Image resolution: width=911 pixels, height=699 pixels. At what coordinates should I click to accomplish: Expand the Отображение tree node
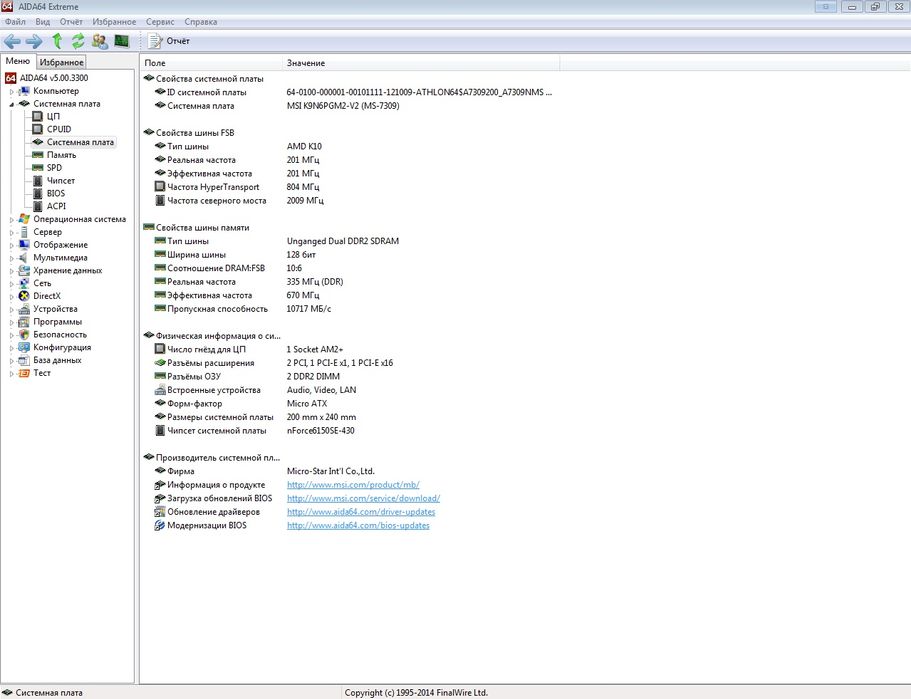pos(11,245)
